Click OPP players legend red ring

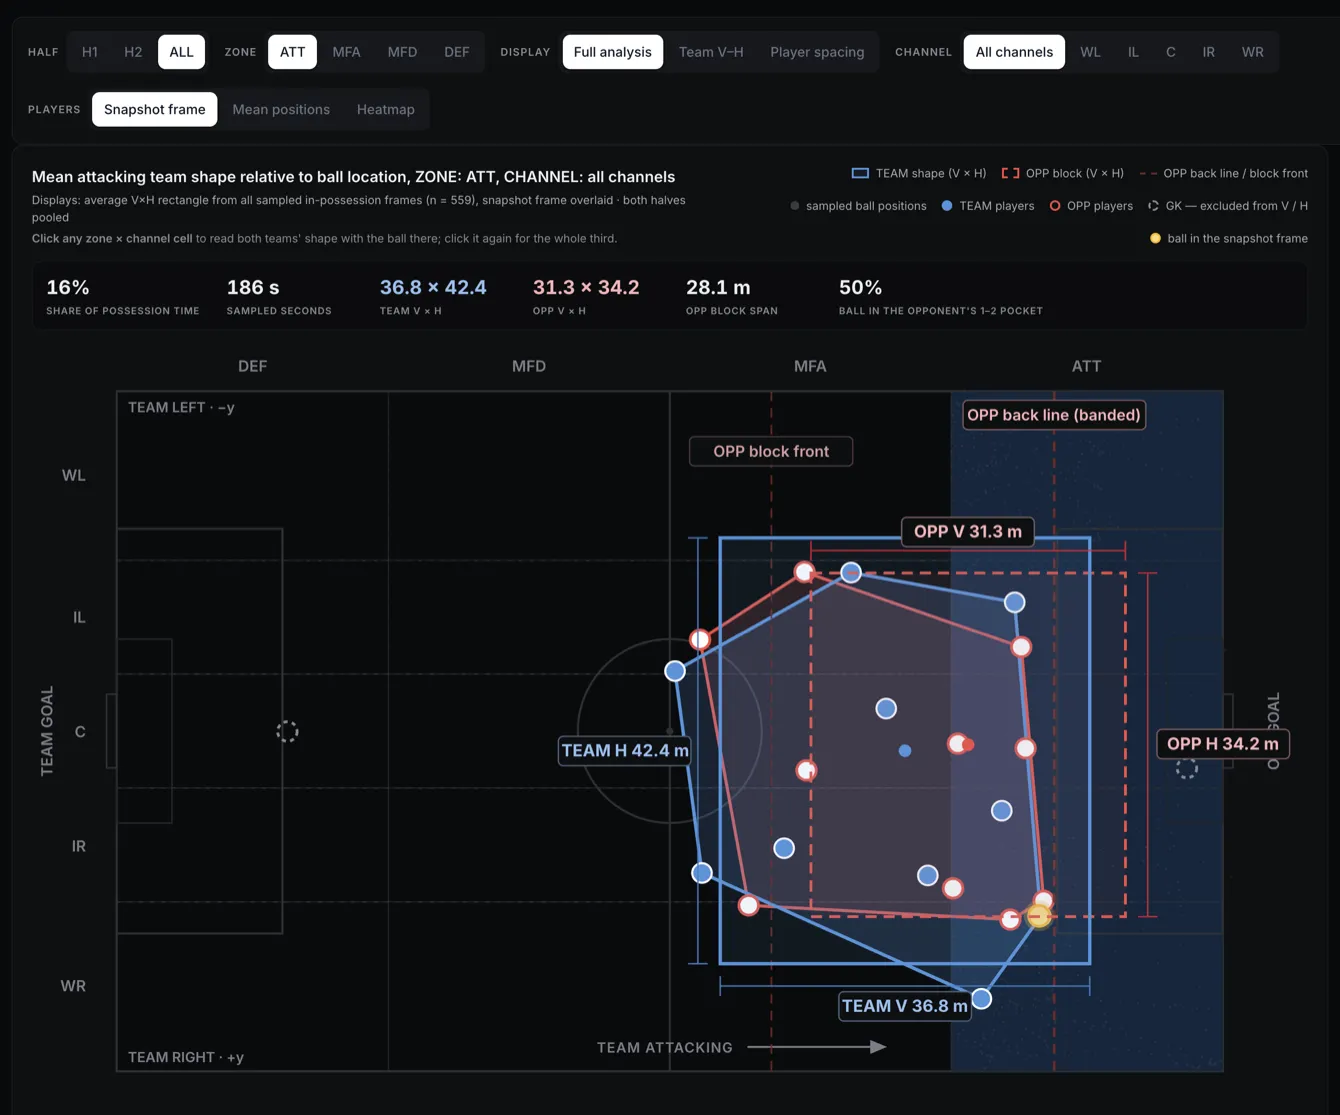tap(1054, 205)
